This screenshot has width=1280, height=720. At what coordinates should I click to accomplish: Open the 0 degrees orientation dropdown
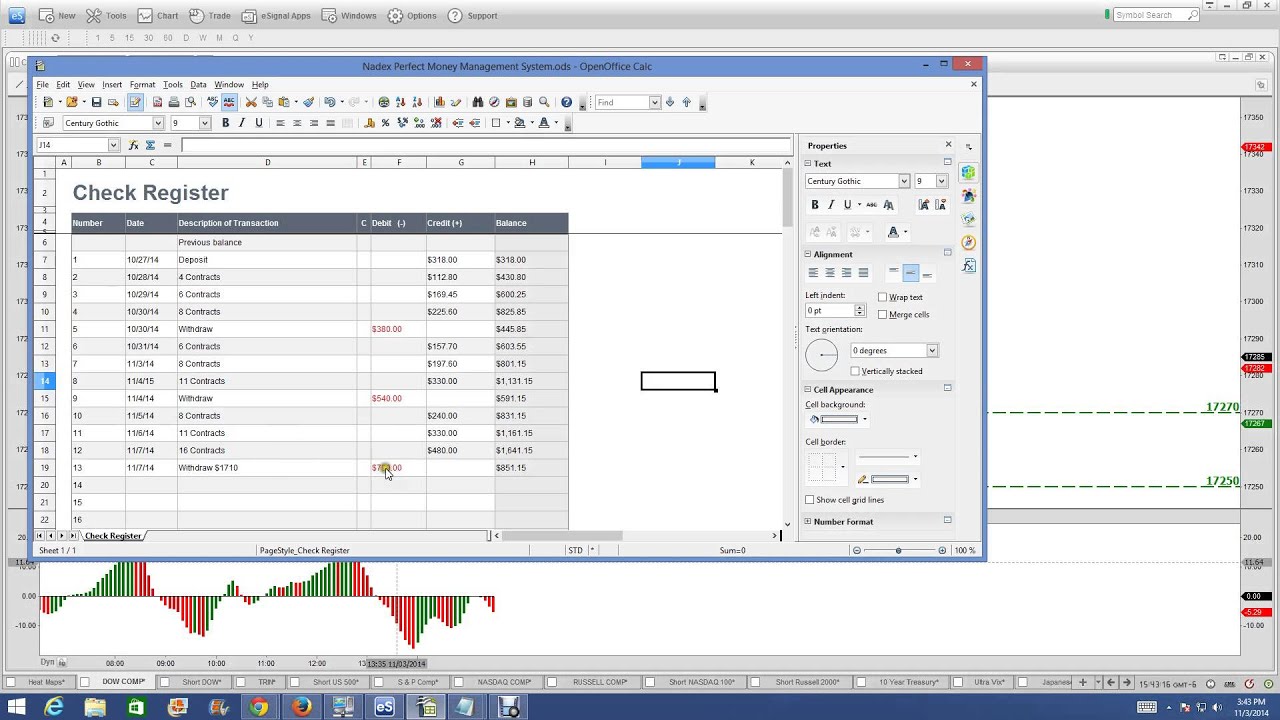pos(932,351)
